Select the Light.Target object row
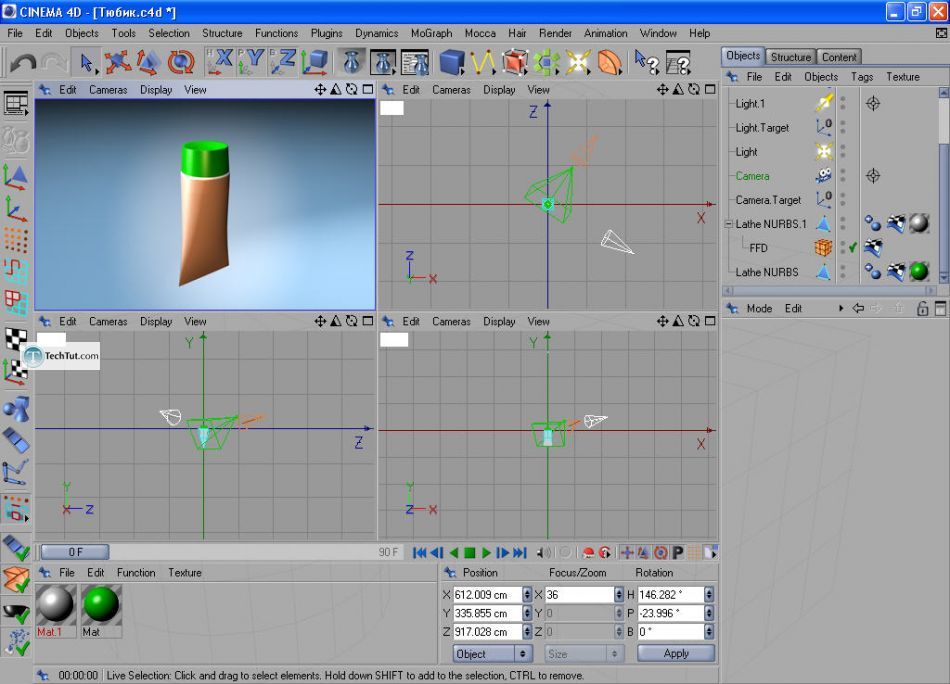Viewport: 950px width, 684px height. click(762, 128)
